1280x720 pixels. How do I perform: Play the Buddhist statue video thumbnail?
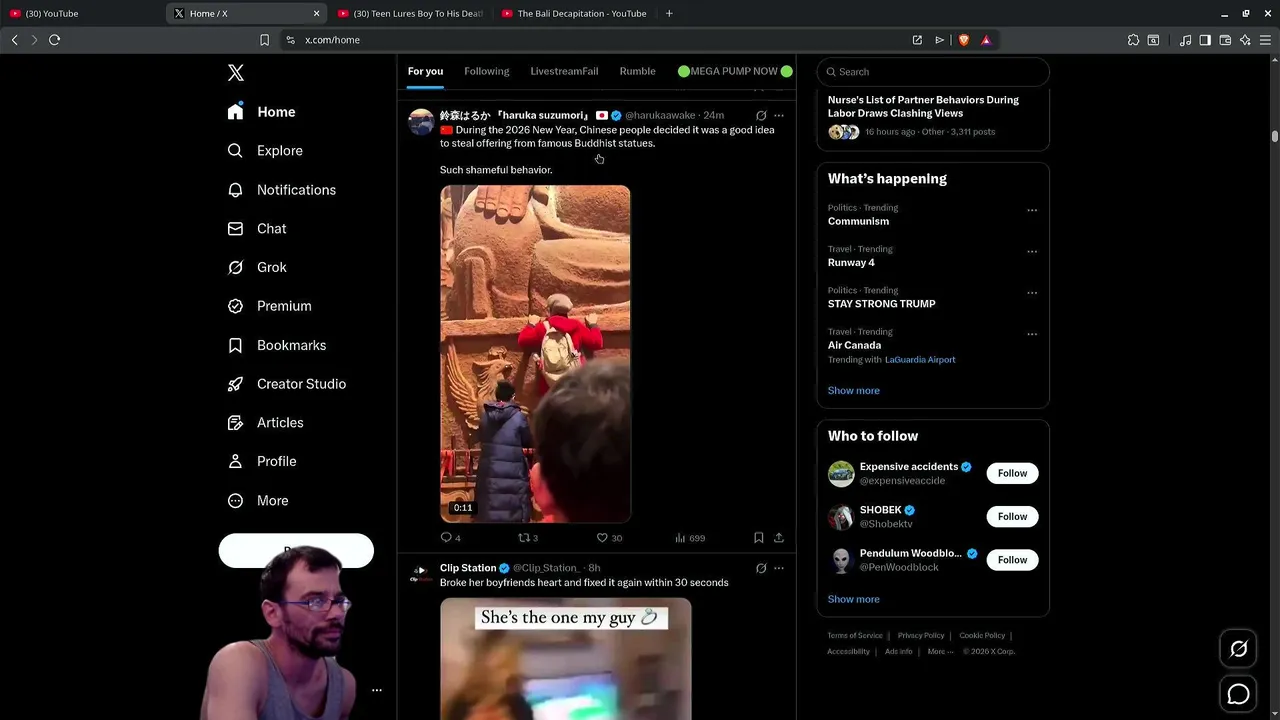(535, 354)
